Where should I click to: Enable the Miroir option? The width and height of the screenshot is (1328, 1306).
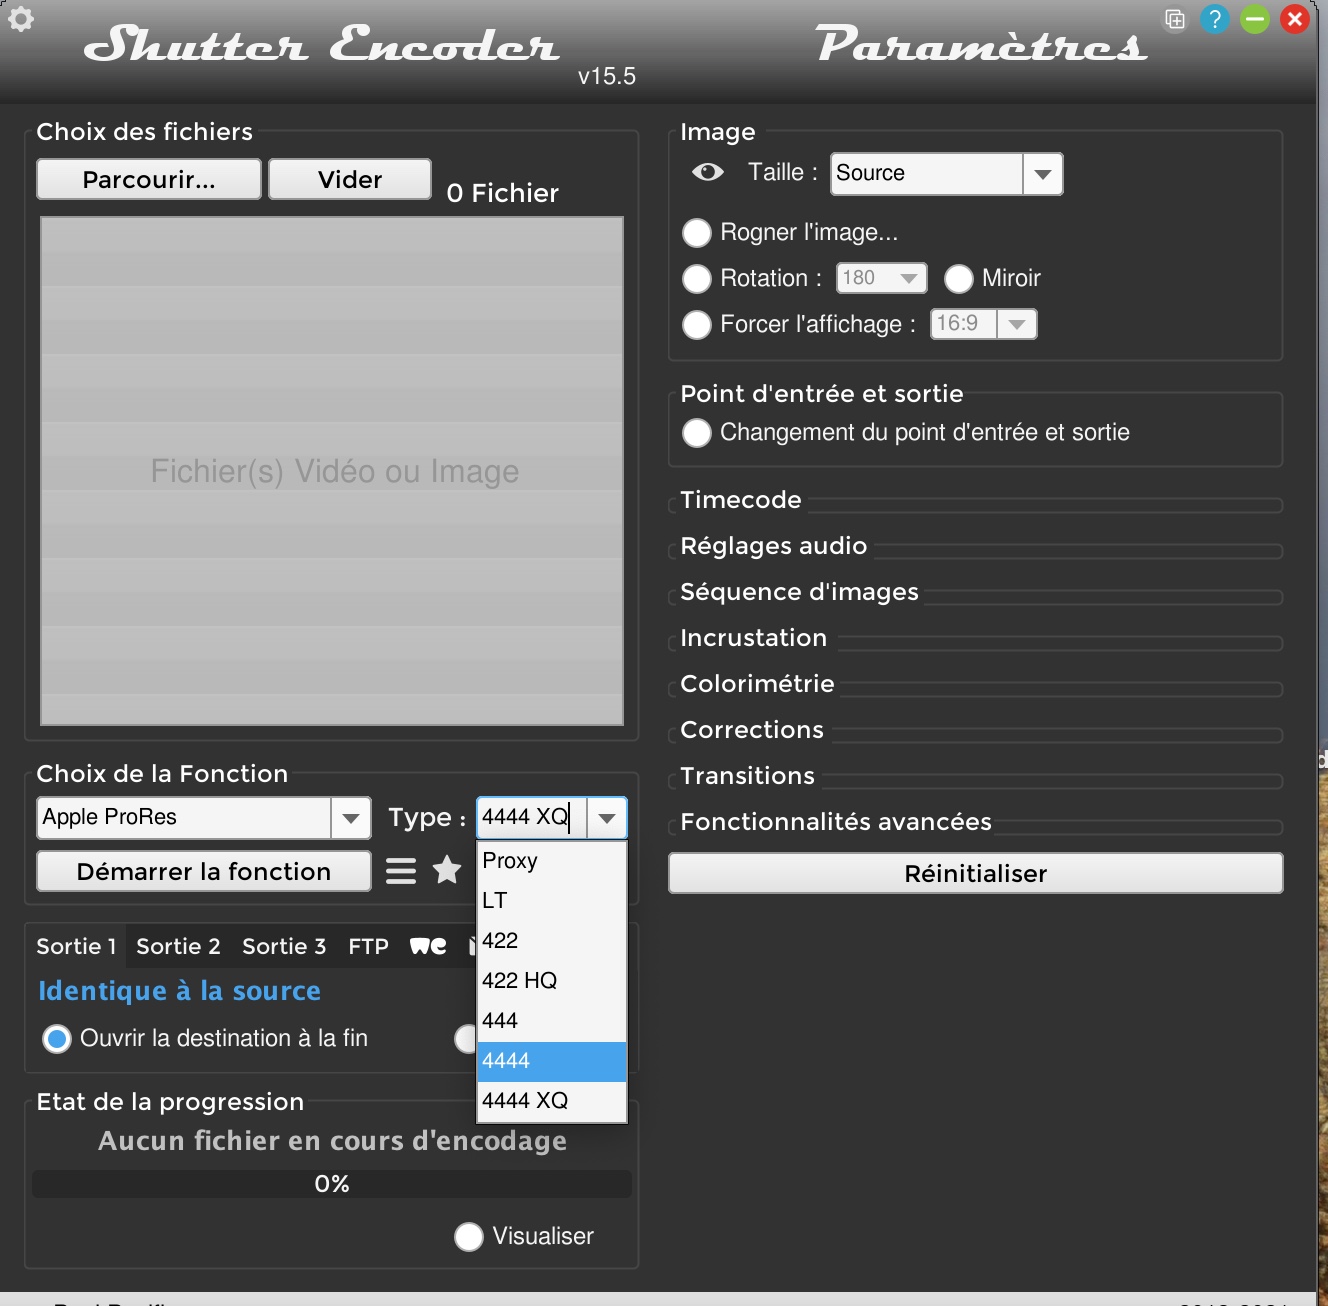958,279
